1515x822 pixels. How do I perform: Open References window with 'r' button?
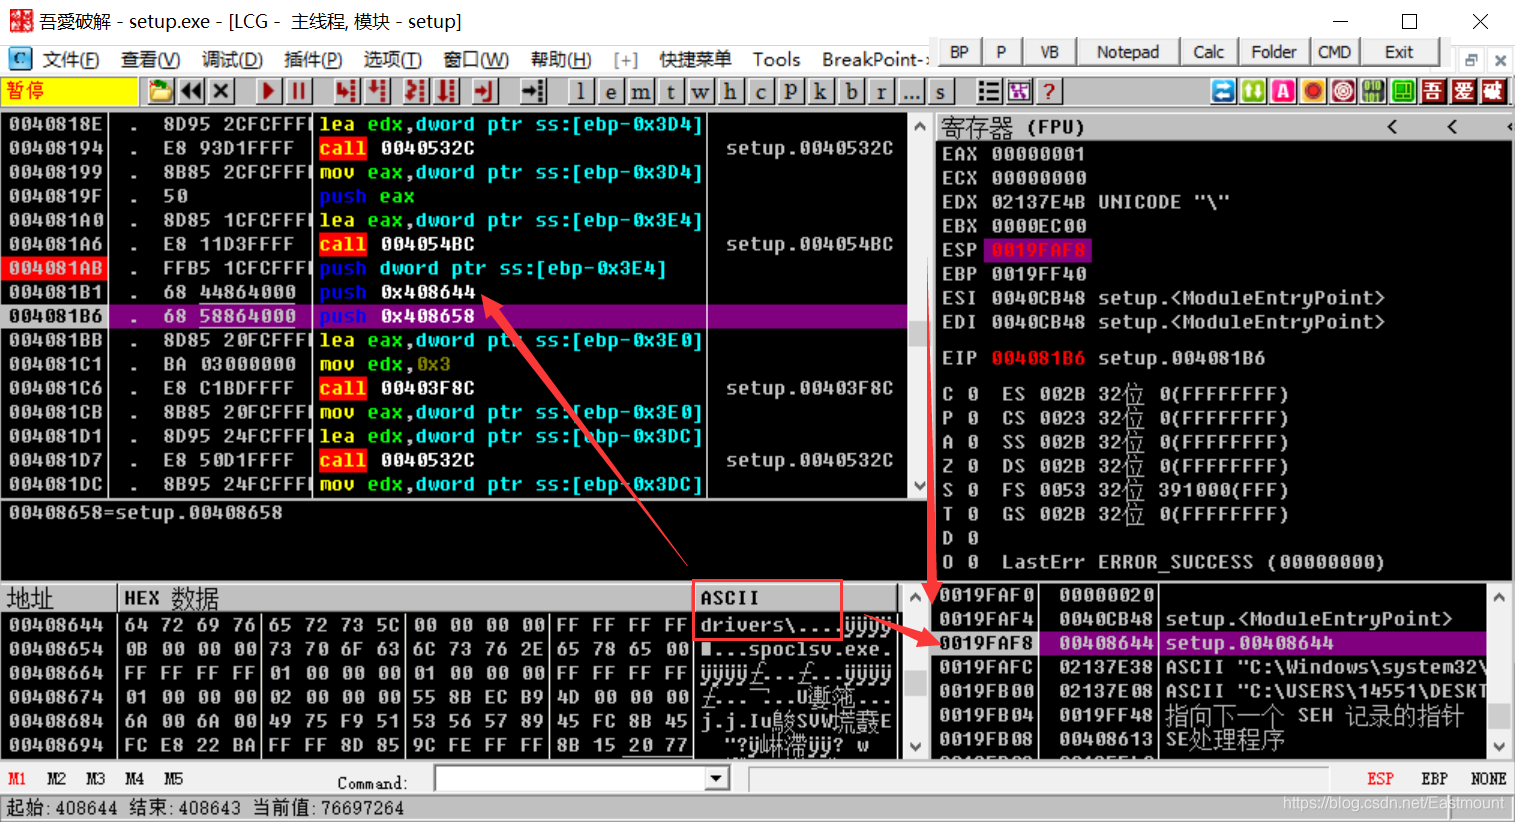881,92
